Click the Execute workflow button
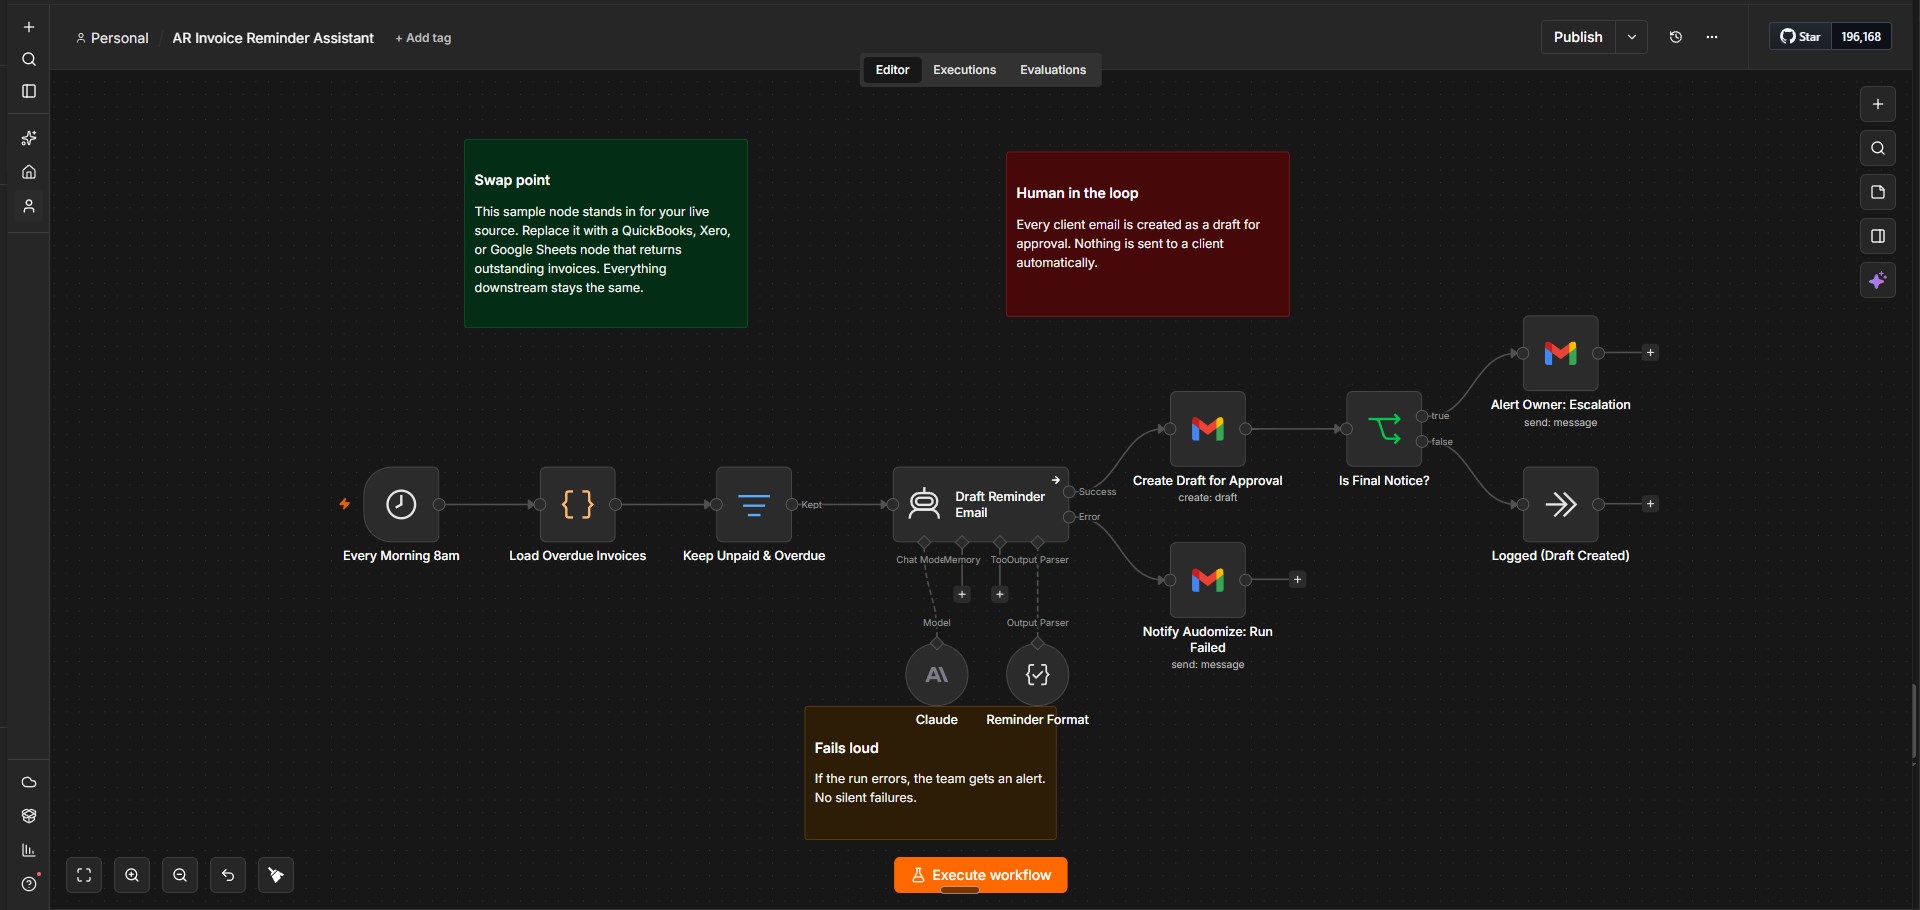This screenshot has width=1920, height=910. coord(980,875)
